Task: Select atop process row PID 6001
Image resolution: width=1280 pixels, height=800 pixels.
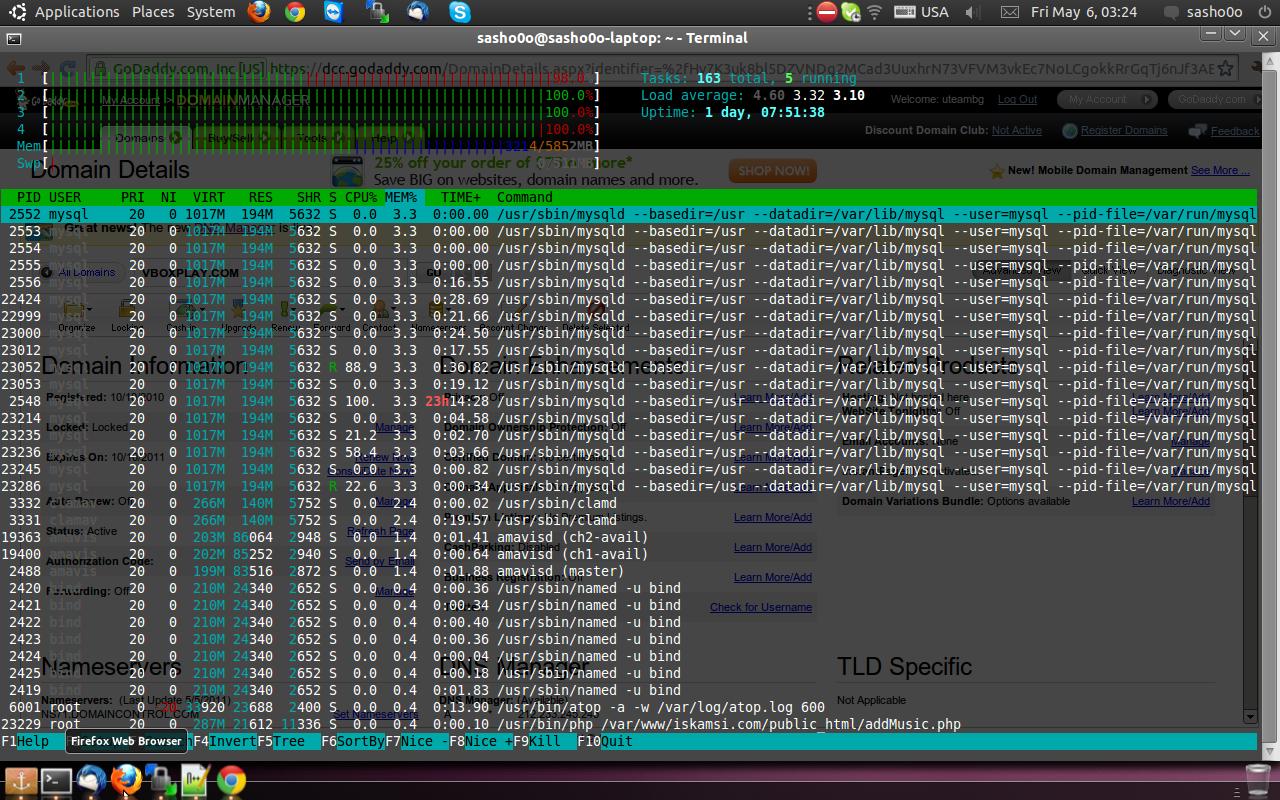Action: (x=628, y=707)
